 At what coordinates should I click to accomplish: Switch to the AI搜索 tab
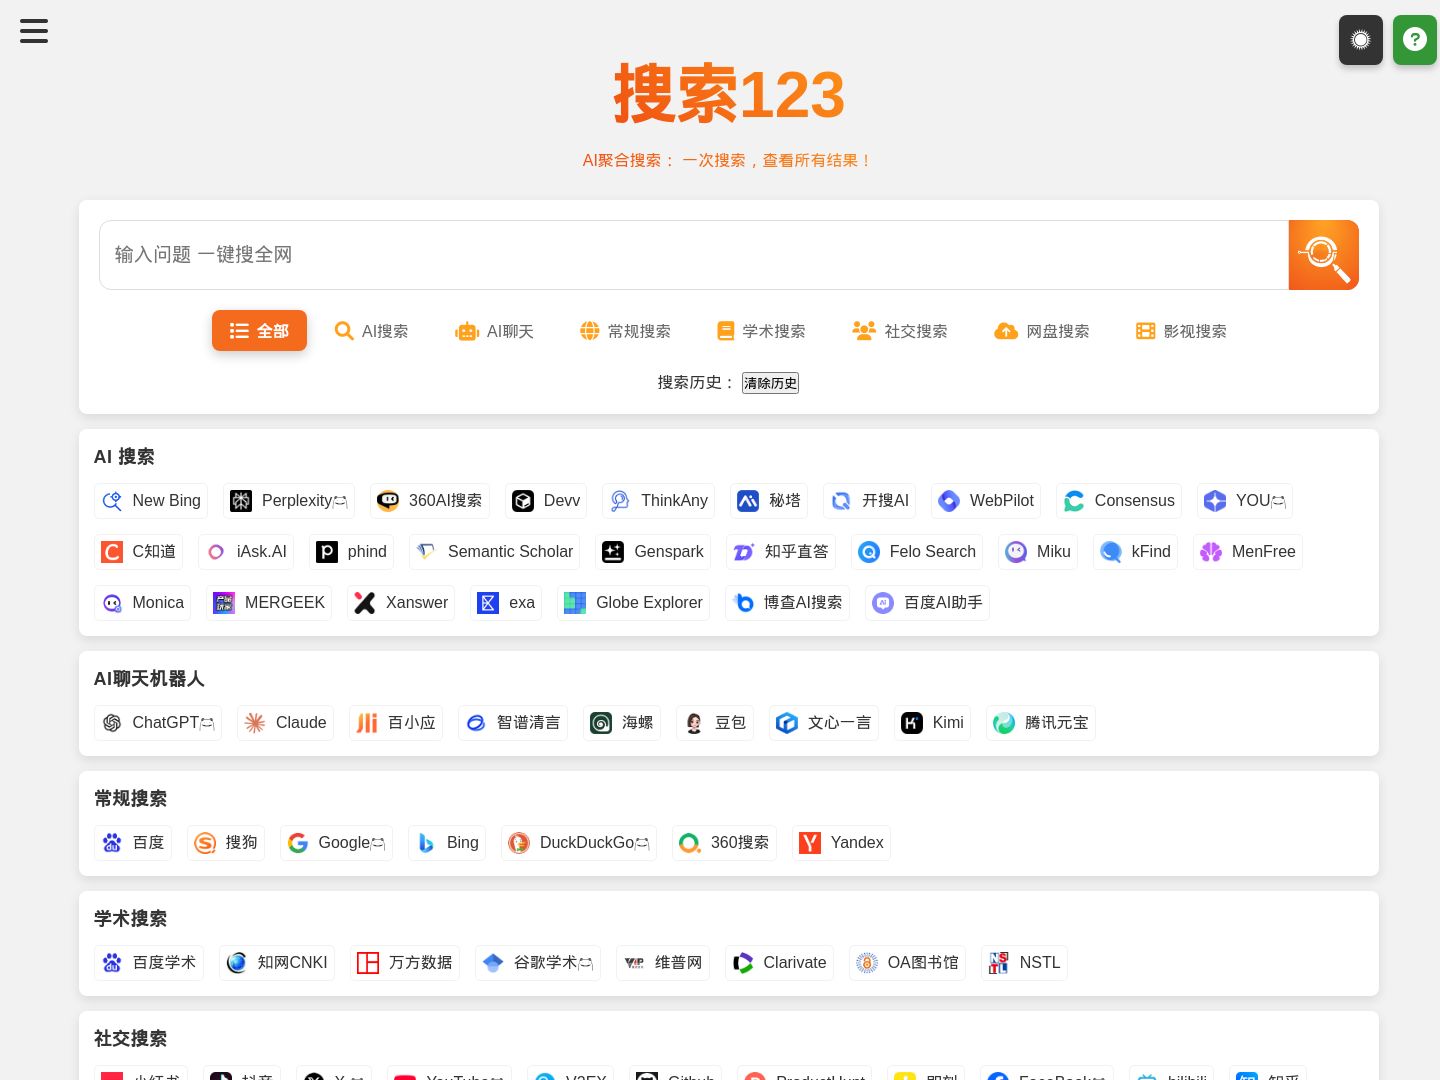371,331
